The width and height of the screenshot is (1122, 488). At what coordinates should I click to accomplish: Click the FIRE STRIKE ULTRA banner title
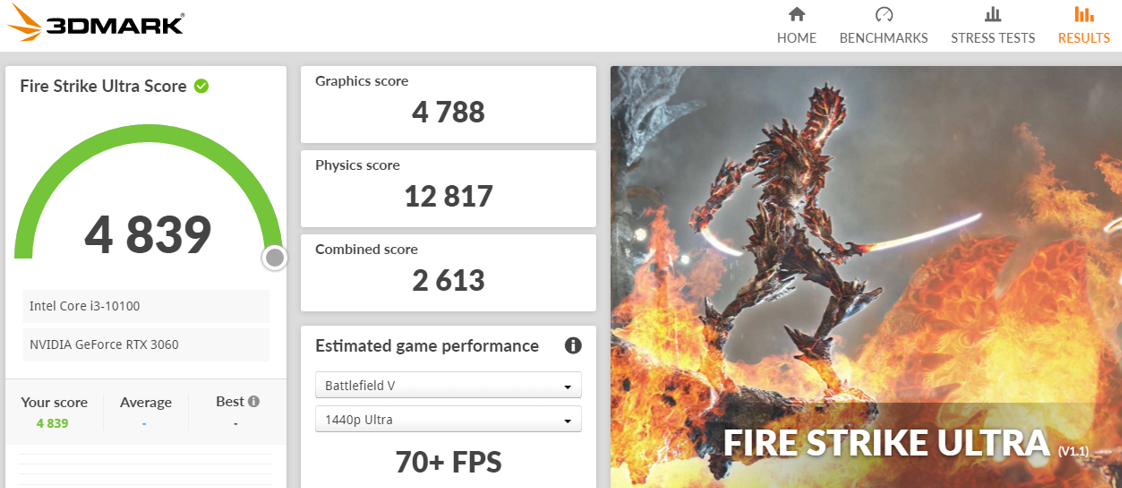click(x=886, y=443)
